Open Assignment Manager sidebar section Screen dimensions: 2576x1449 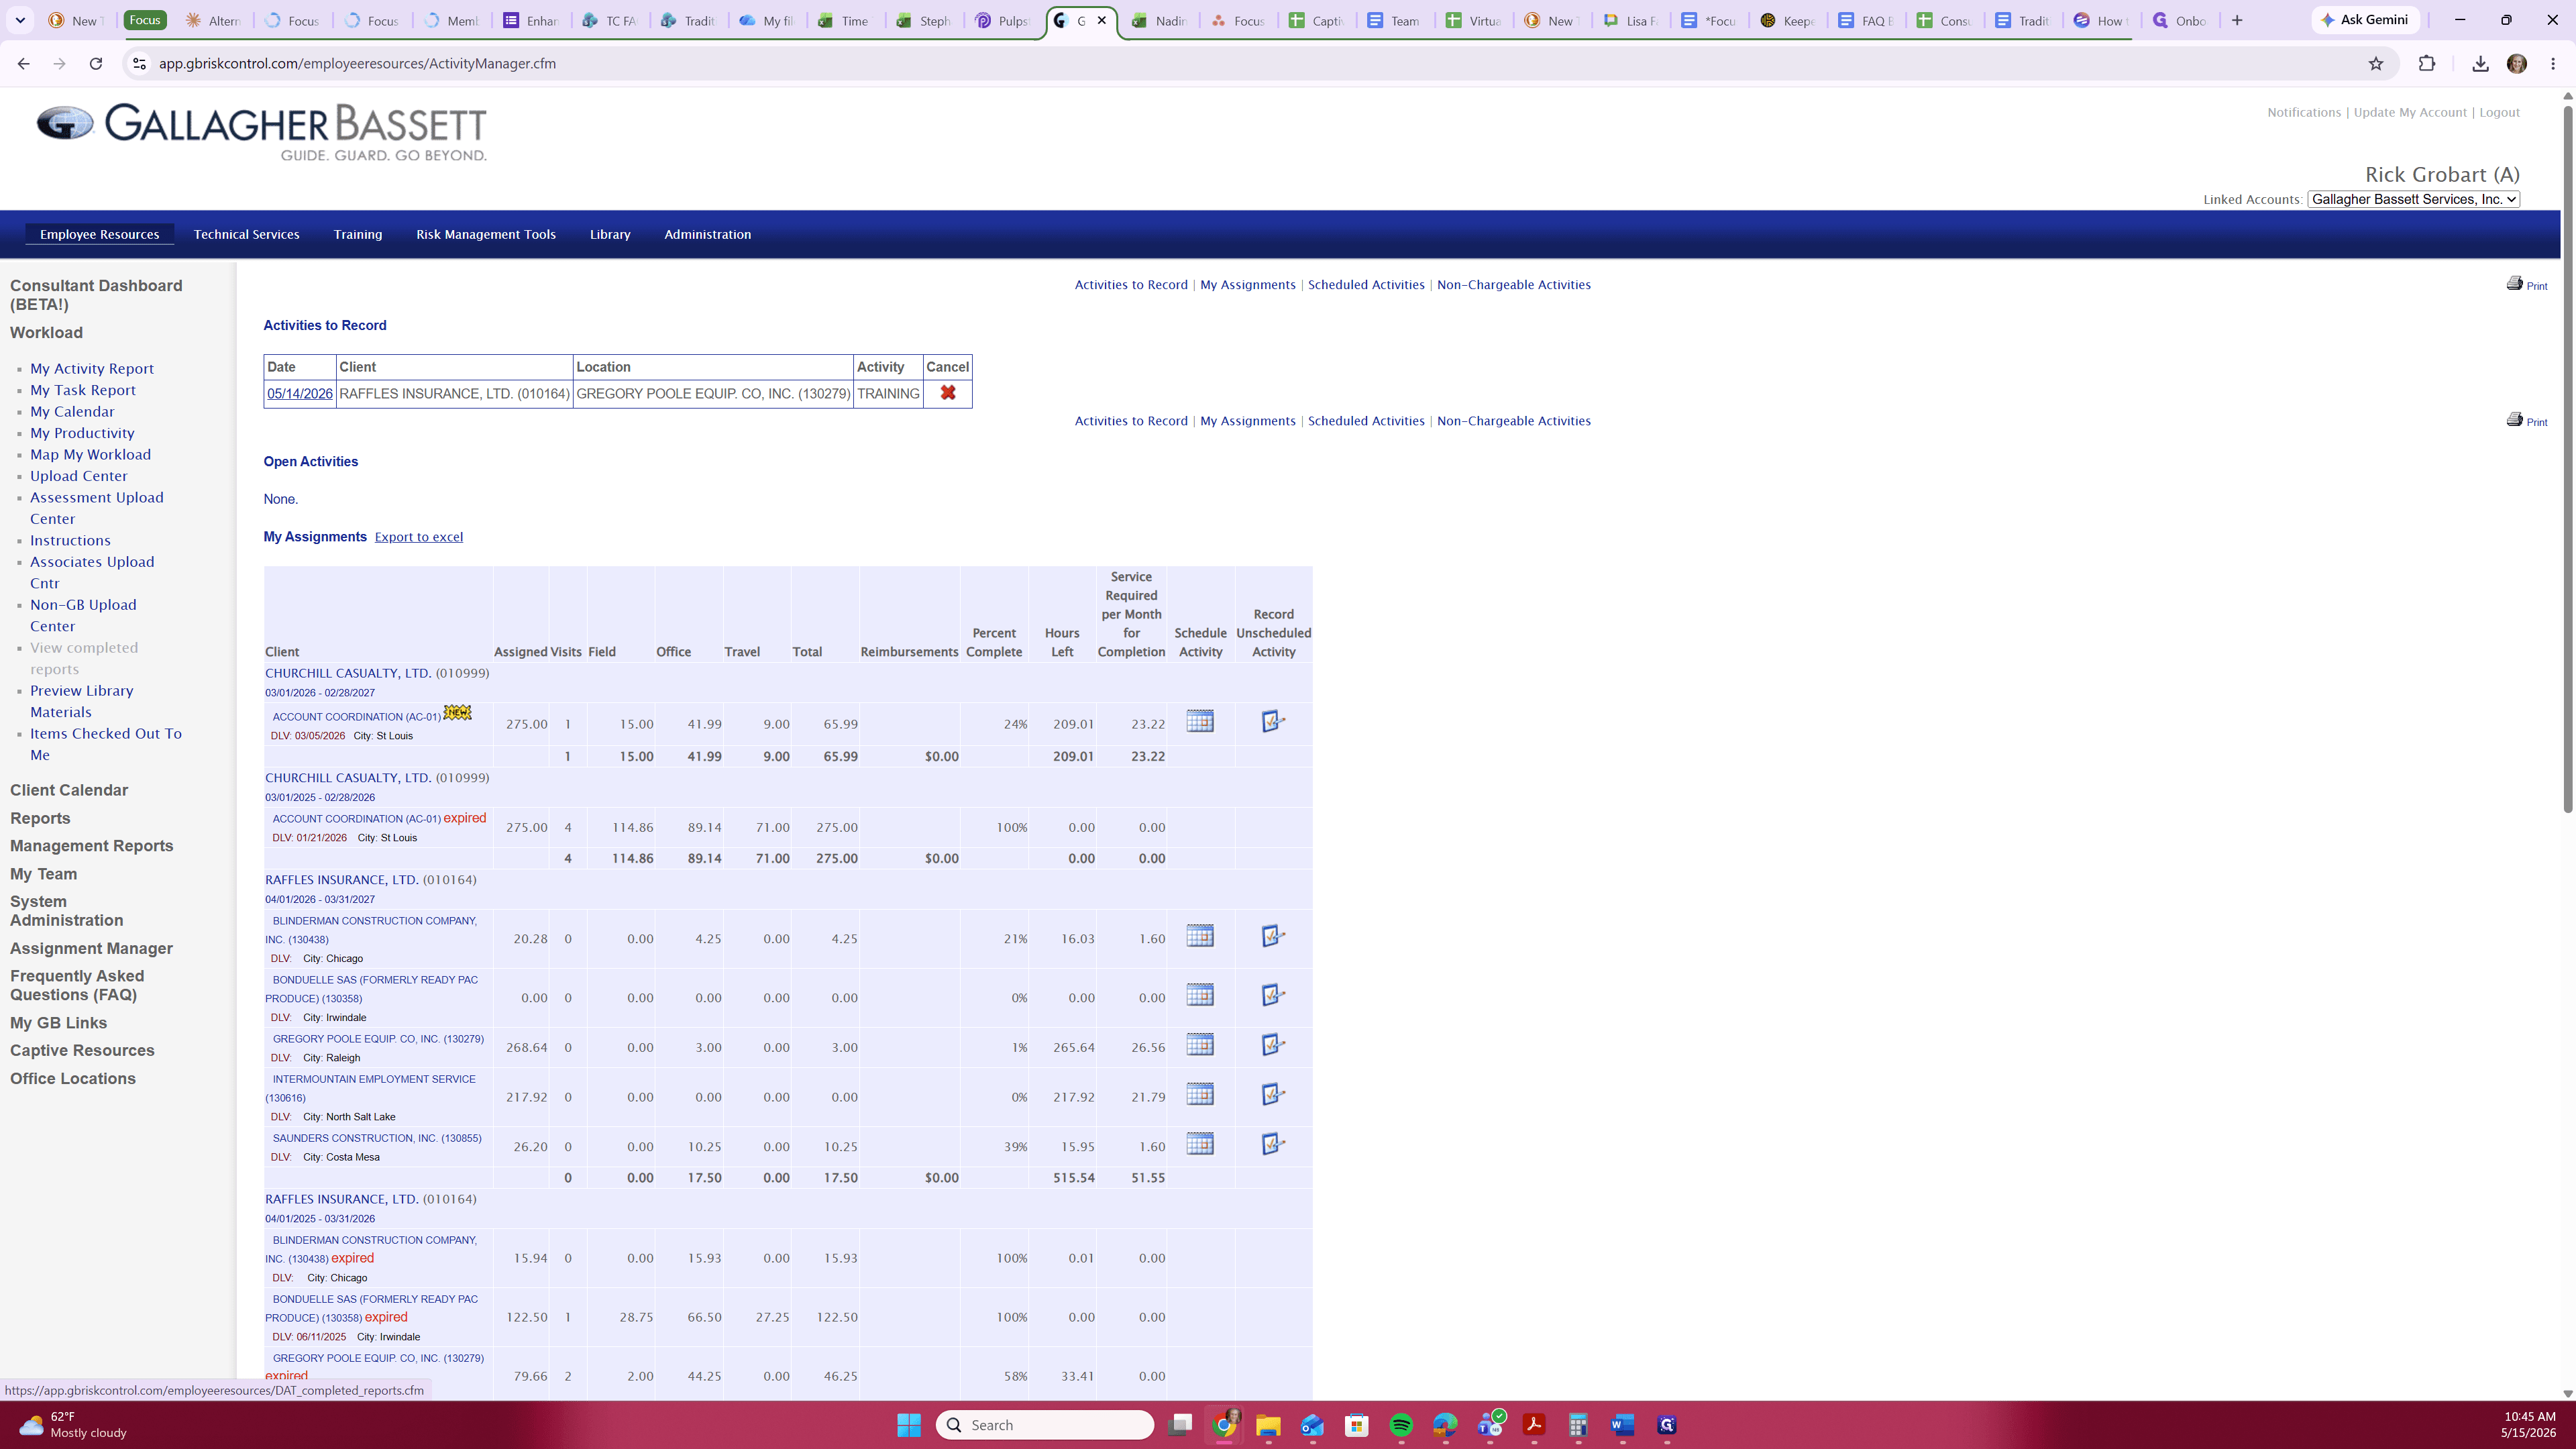click(x=91, y=948)
